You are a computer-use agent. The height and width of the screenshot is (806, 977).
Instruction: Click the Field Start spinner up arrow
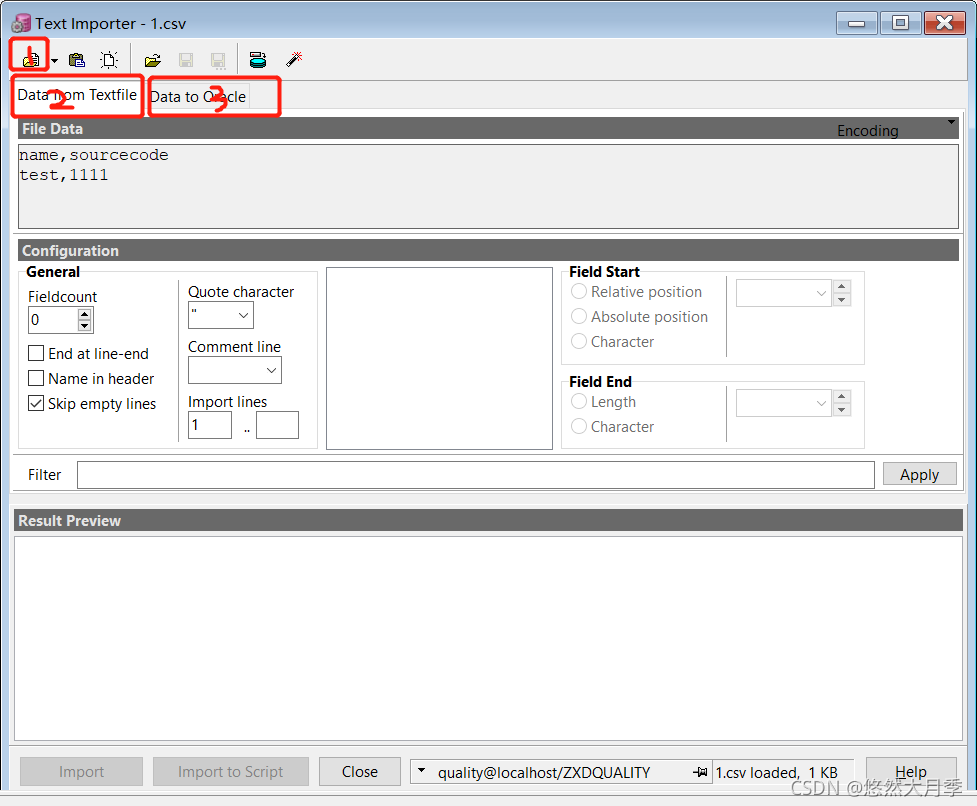(842, 287)
